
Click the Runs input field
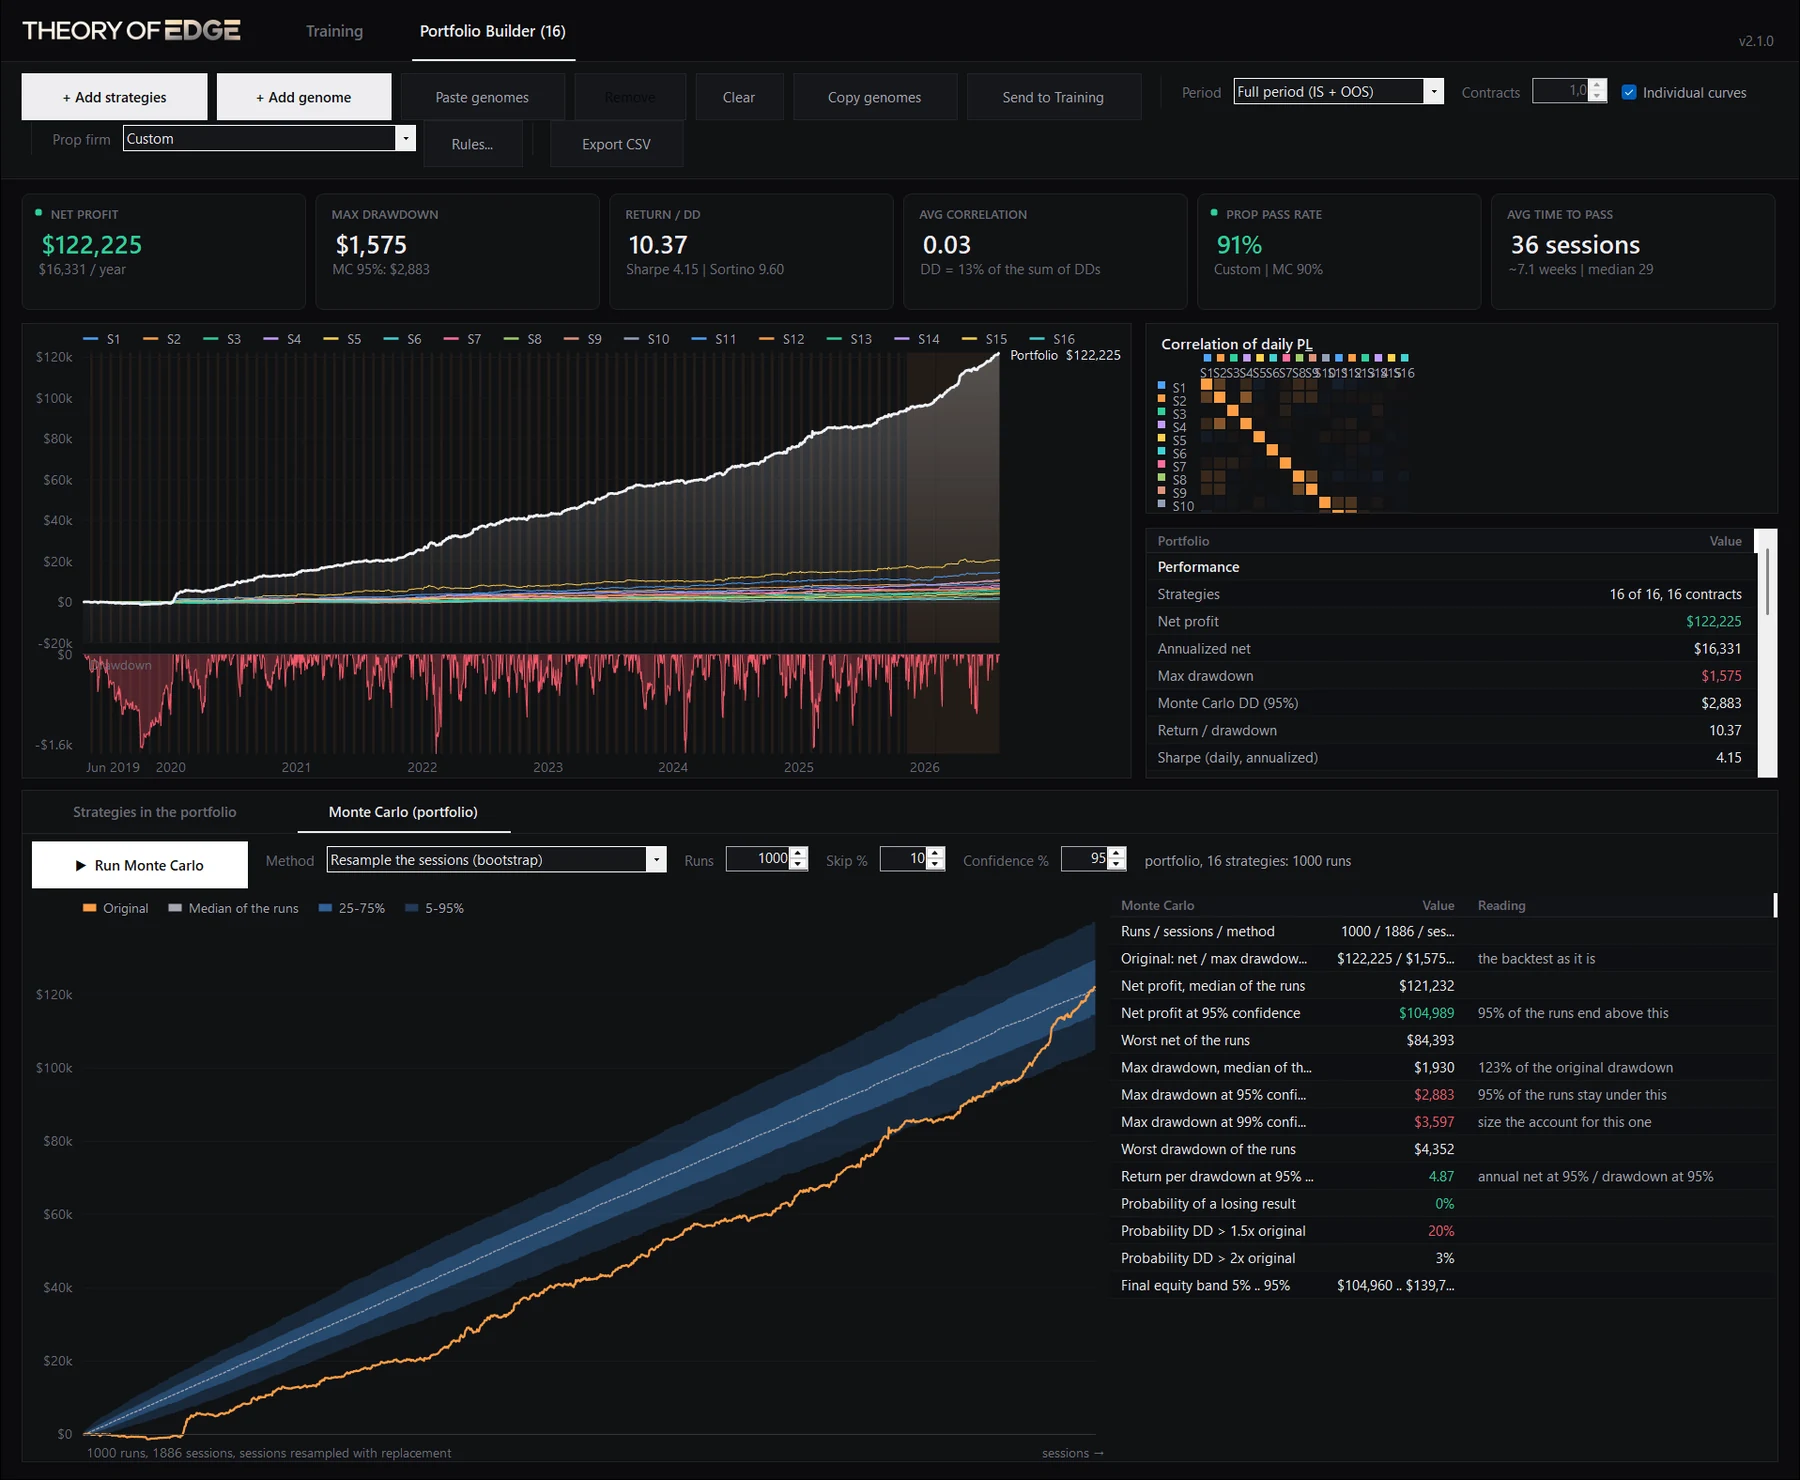click(x=758, y=859)
